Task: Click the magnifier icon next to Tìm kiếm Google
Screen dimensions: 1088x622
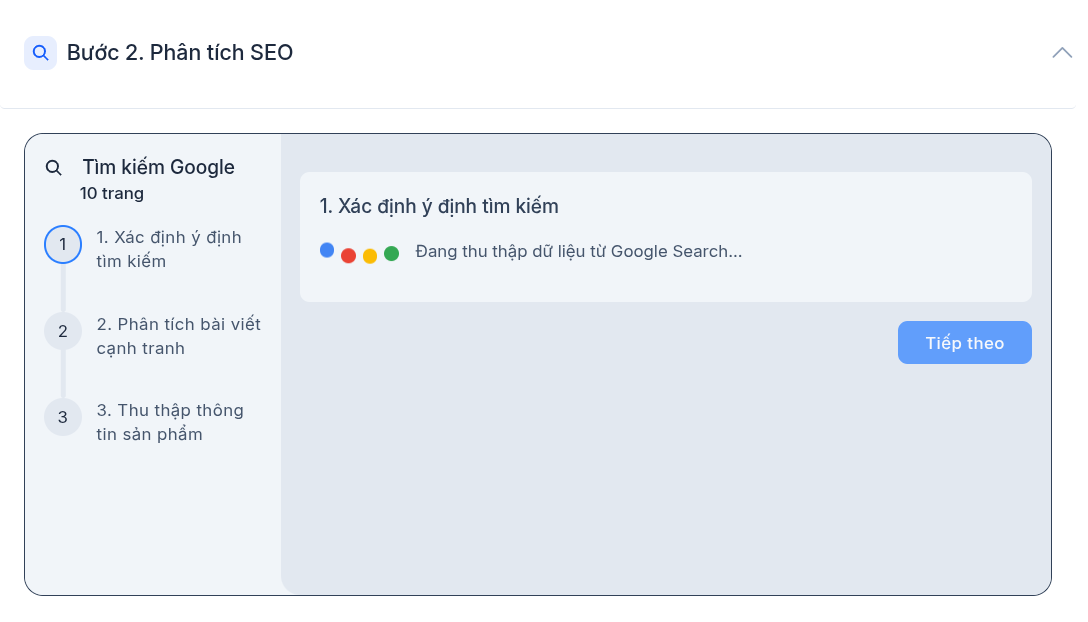Action: click(54, 168)
